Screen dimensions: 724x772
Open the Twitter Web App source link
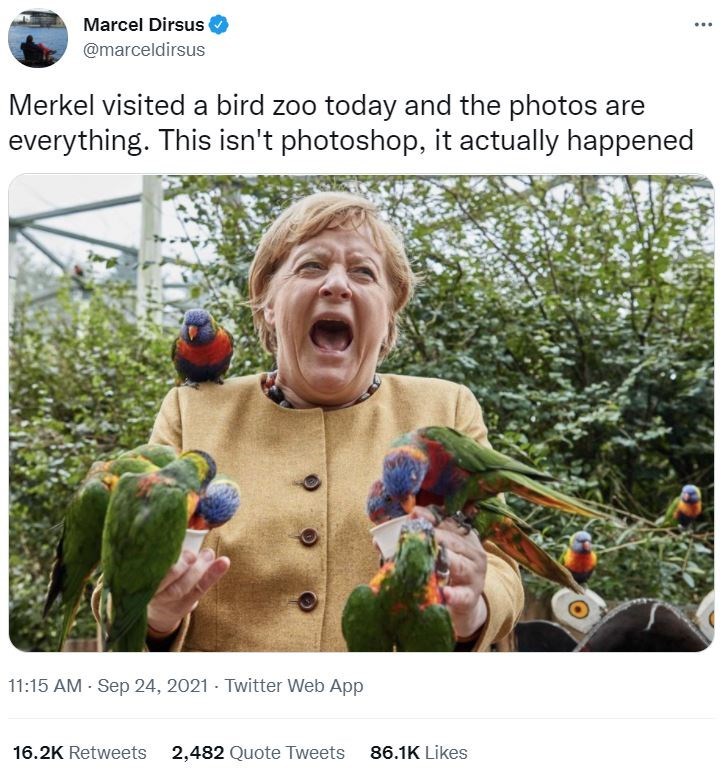click(x=294, y=686)
